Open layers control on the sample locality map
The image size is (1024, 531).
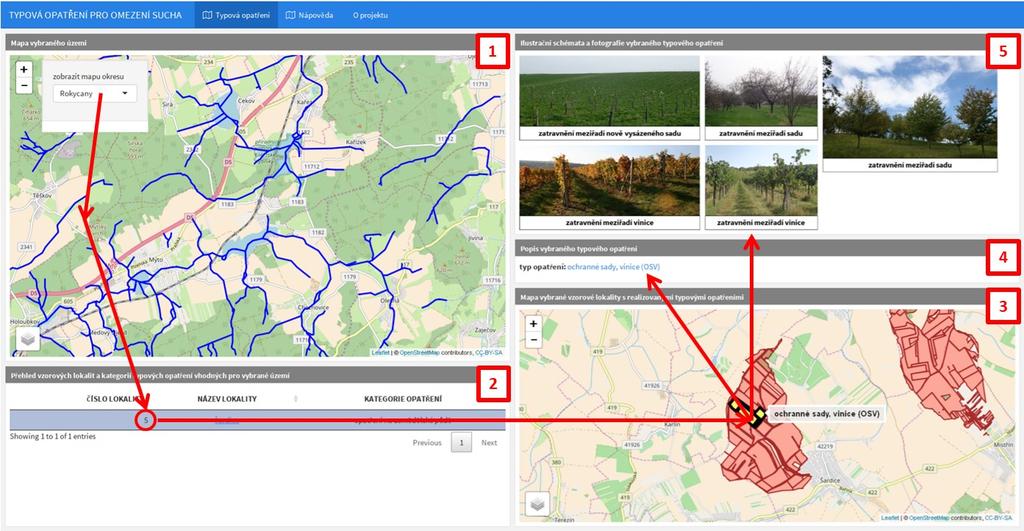[x=537, y=504]
